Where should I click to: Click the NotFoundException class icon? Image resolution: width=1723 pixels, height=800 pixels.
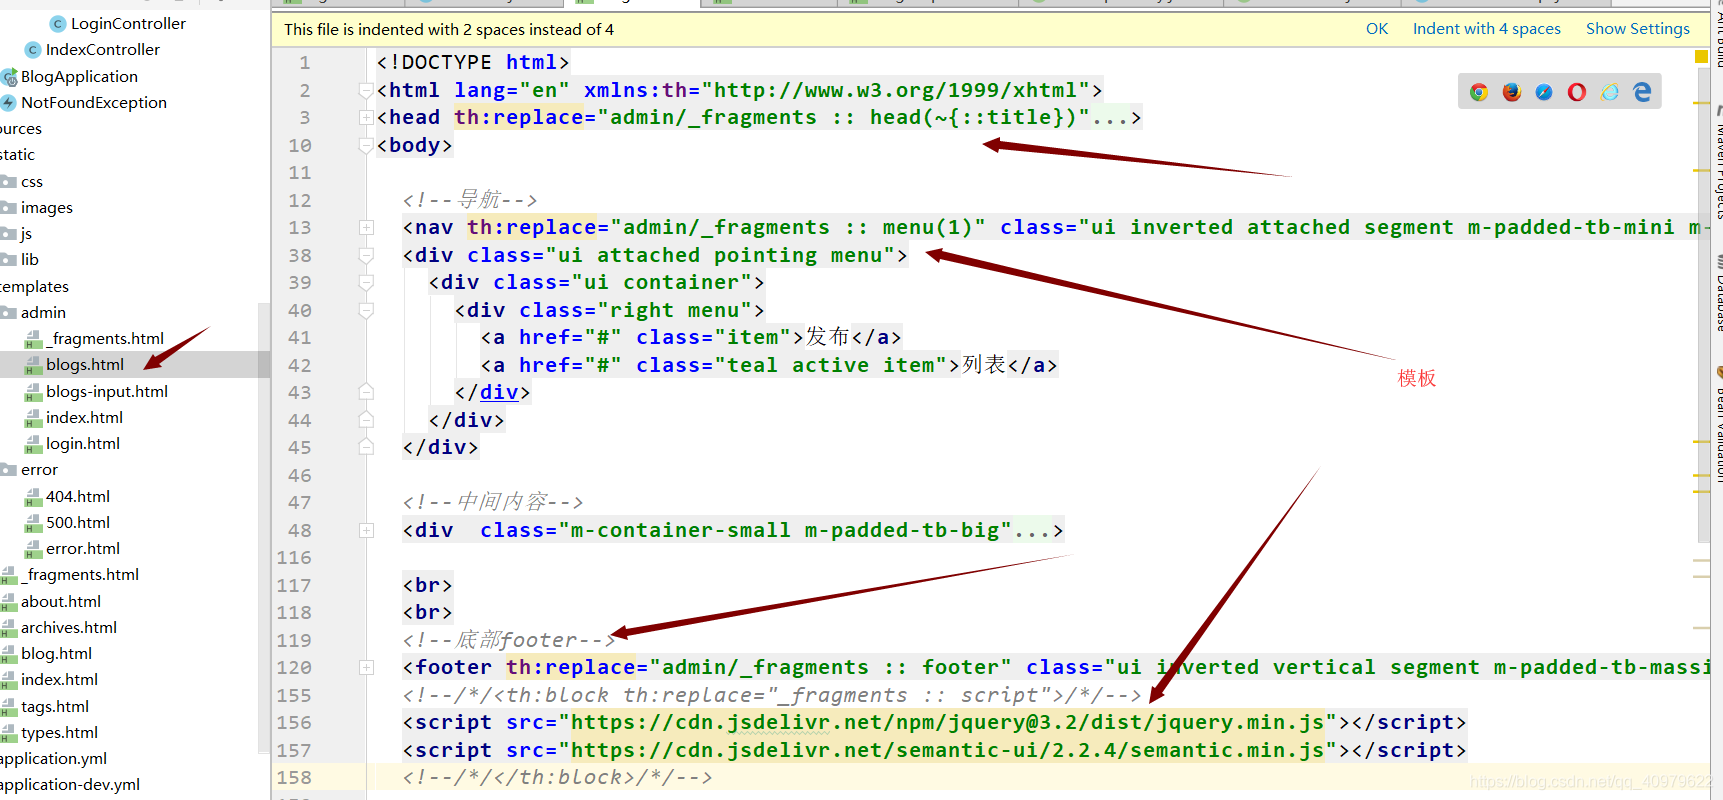pyautogui.click(x=9, y=102)
